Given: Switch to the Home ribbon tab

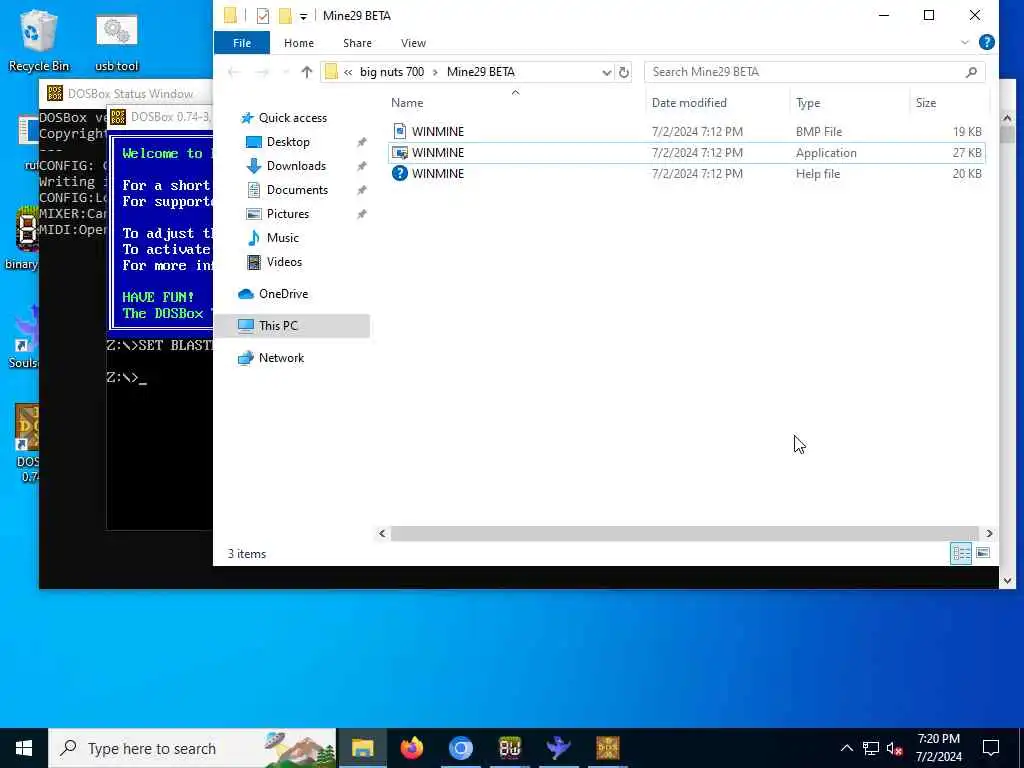Looking at the screenshot, I should [298, 43].
